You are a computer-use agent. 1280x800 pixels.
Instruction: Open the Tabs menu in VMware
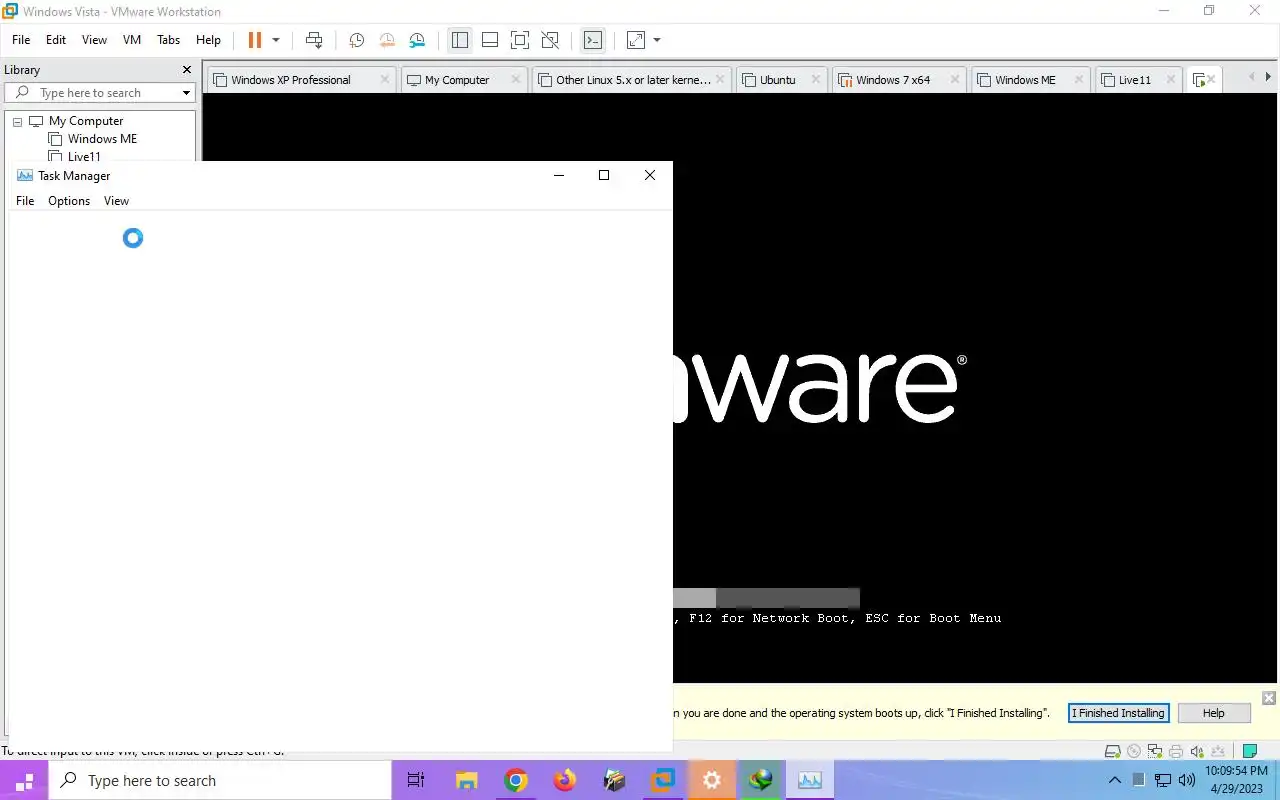[169, 40]
